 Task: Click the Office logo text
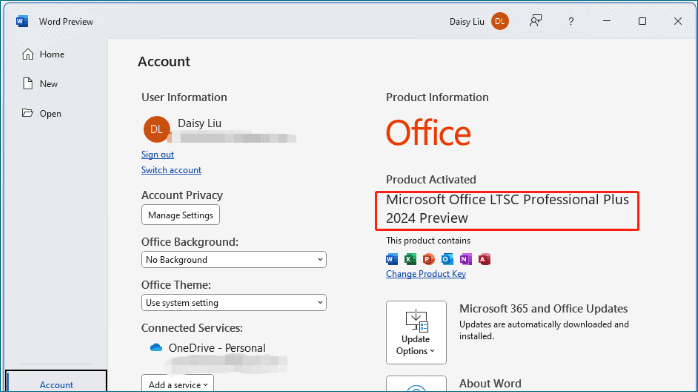pyautogui.click(x=428, y=133)
